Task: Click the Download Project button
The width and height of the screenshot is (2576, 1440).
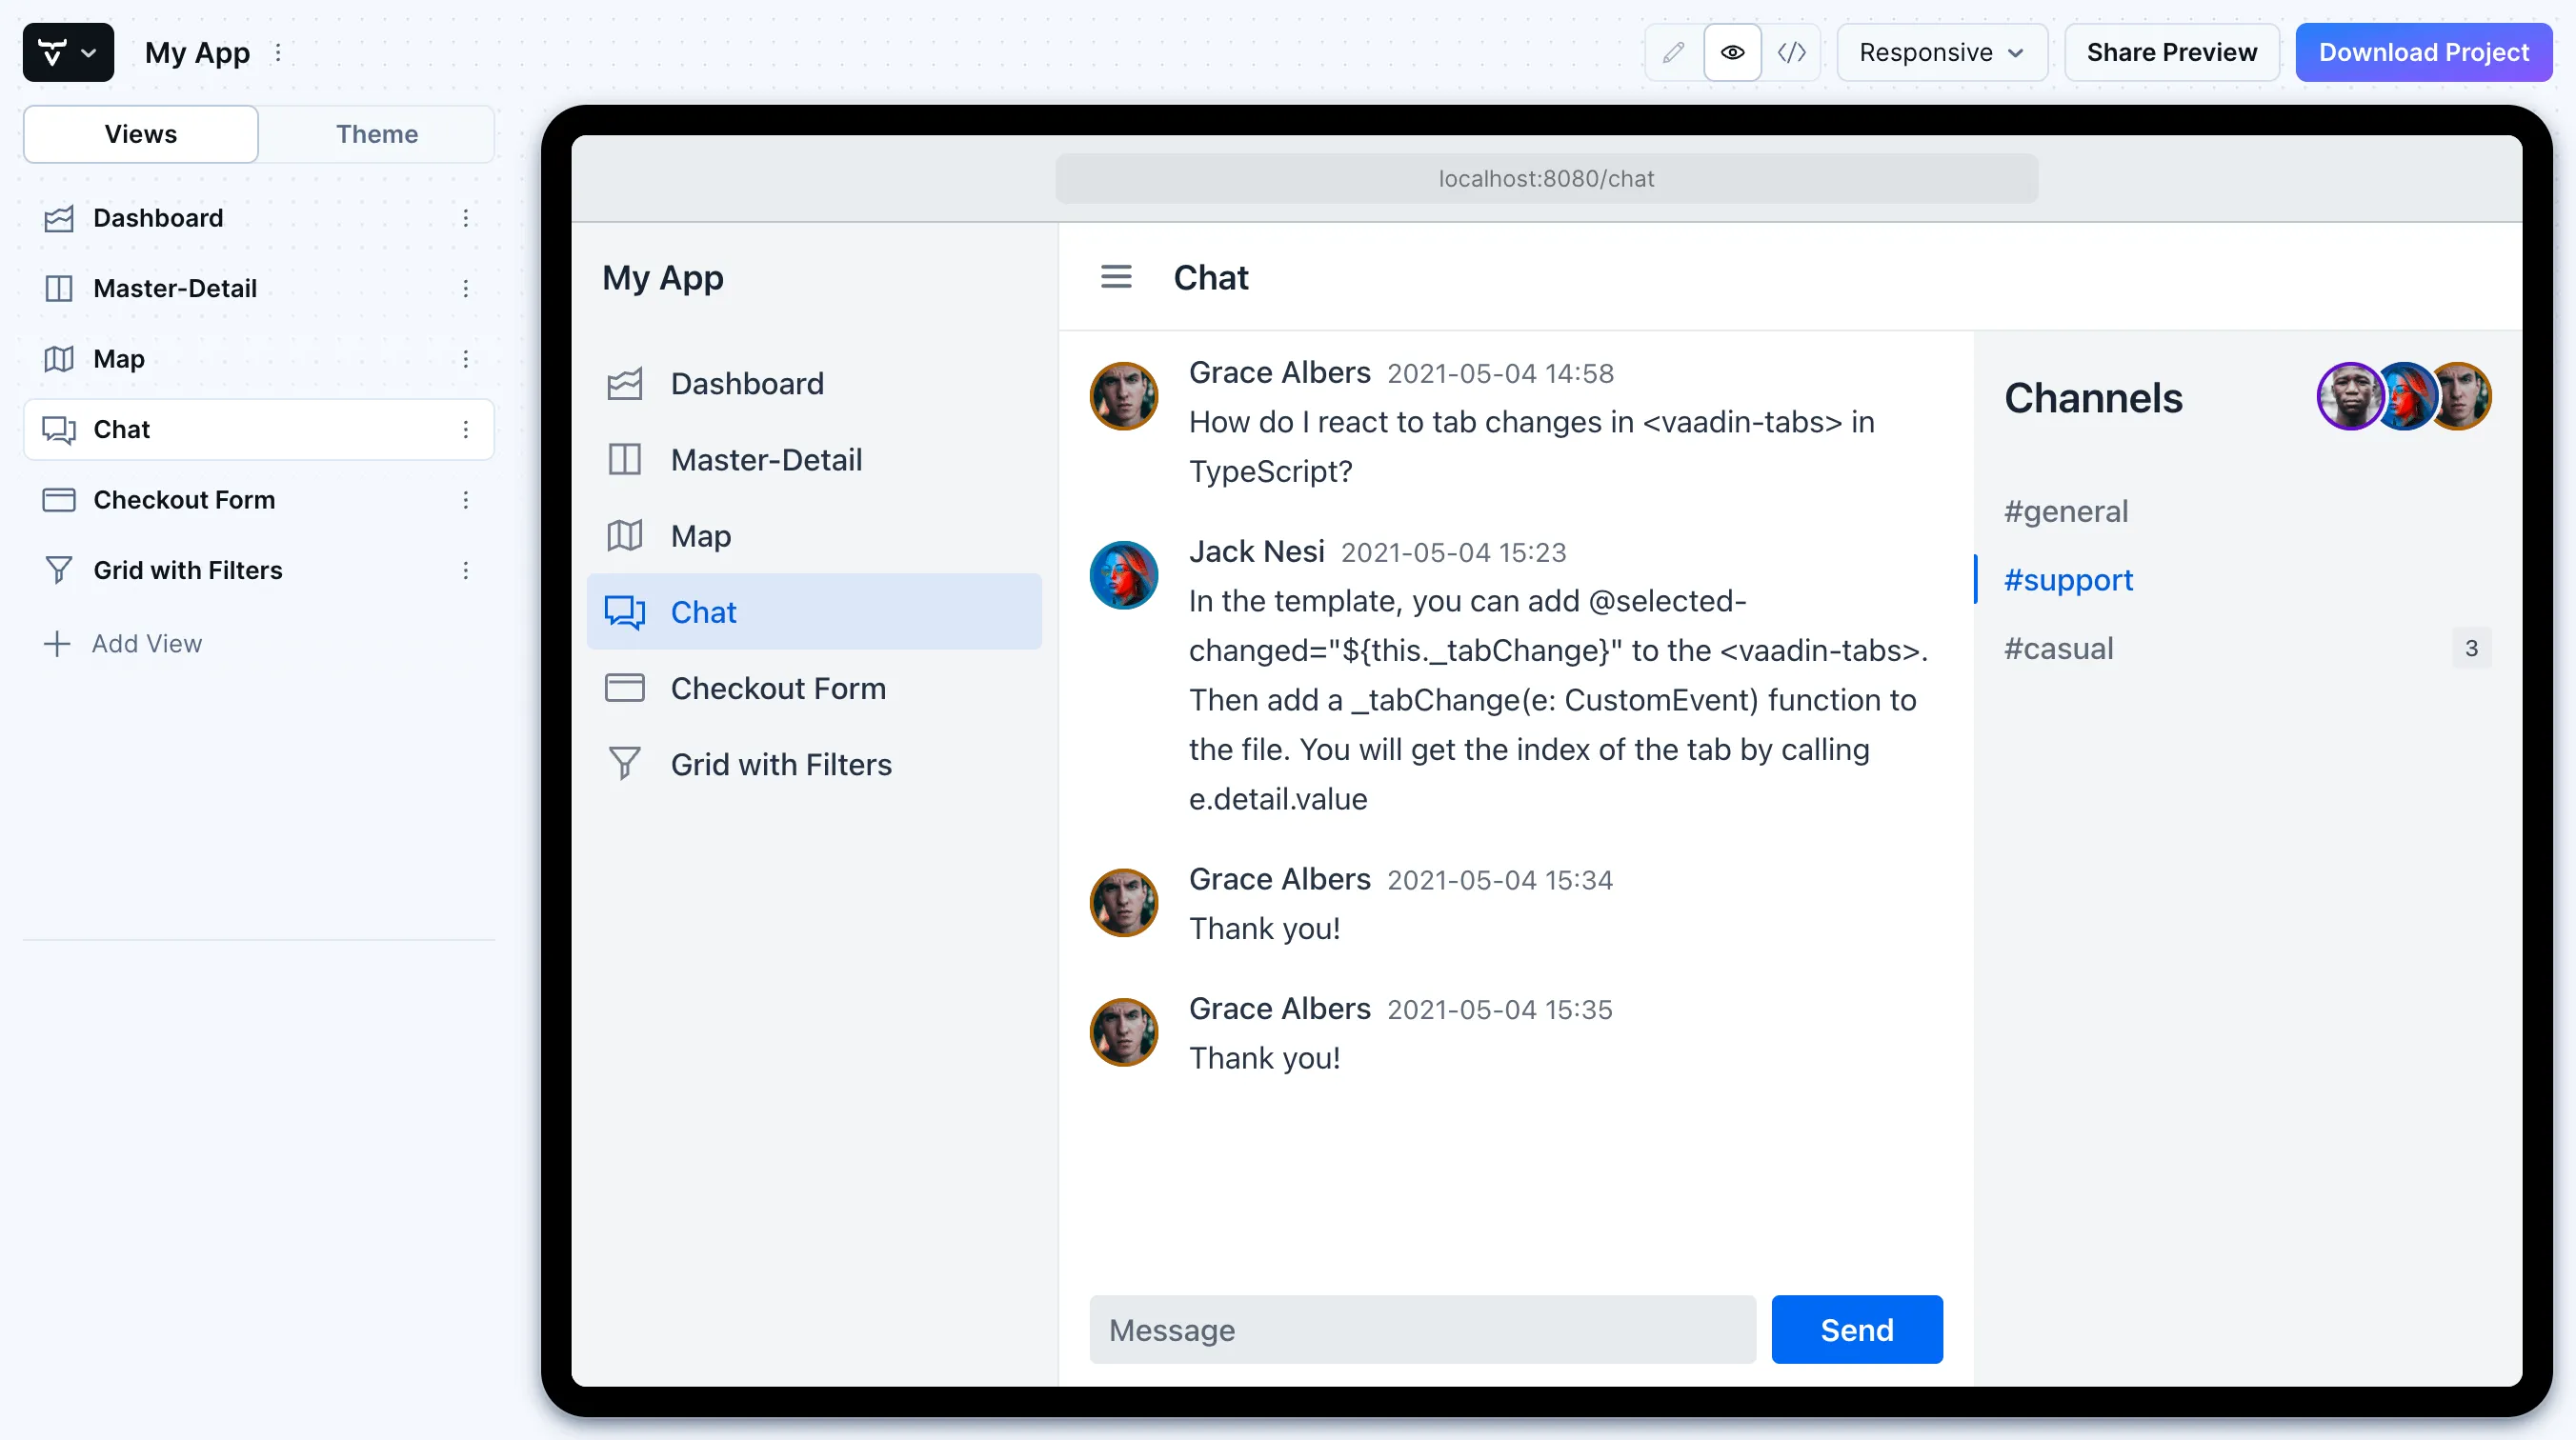Action: [2424, 52]
